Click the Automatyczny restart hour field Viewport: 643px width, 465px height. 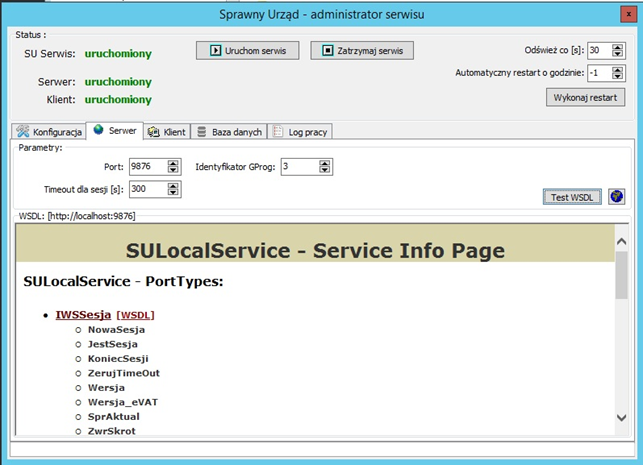(x=600, y=73)
